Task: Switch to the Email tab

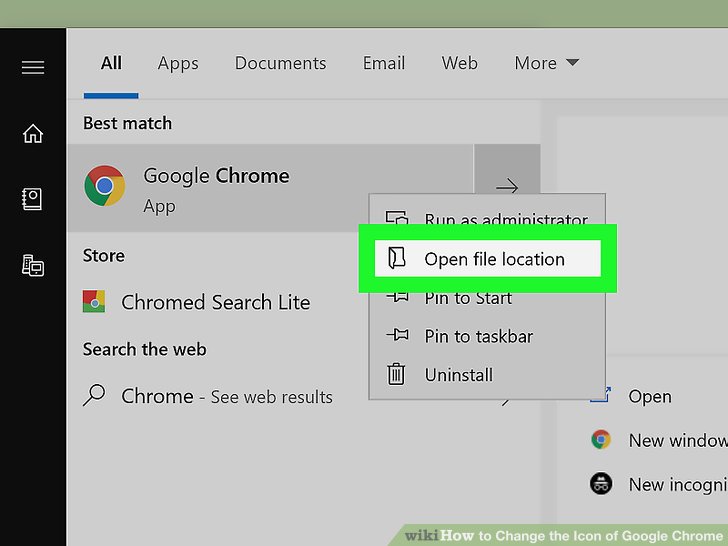Action: click(384, 63)
